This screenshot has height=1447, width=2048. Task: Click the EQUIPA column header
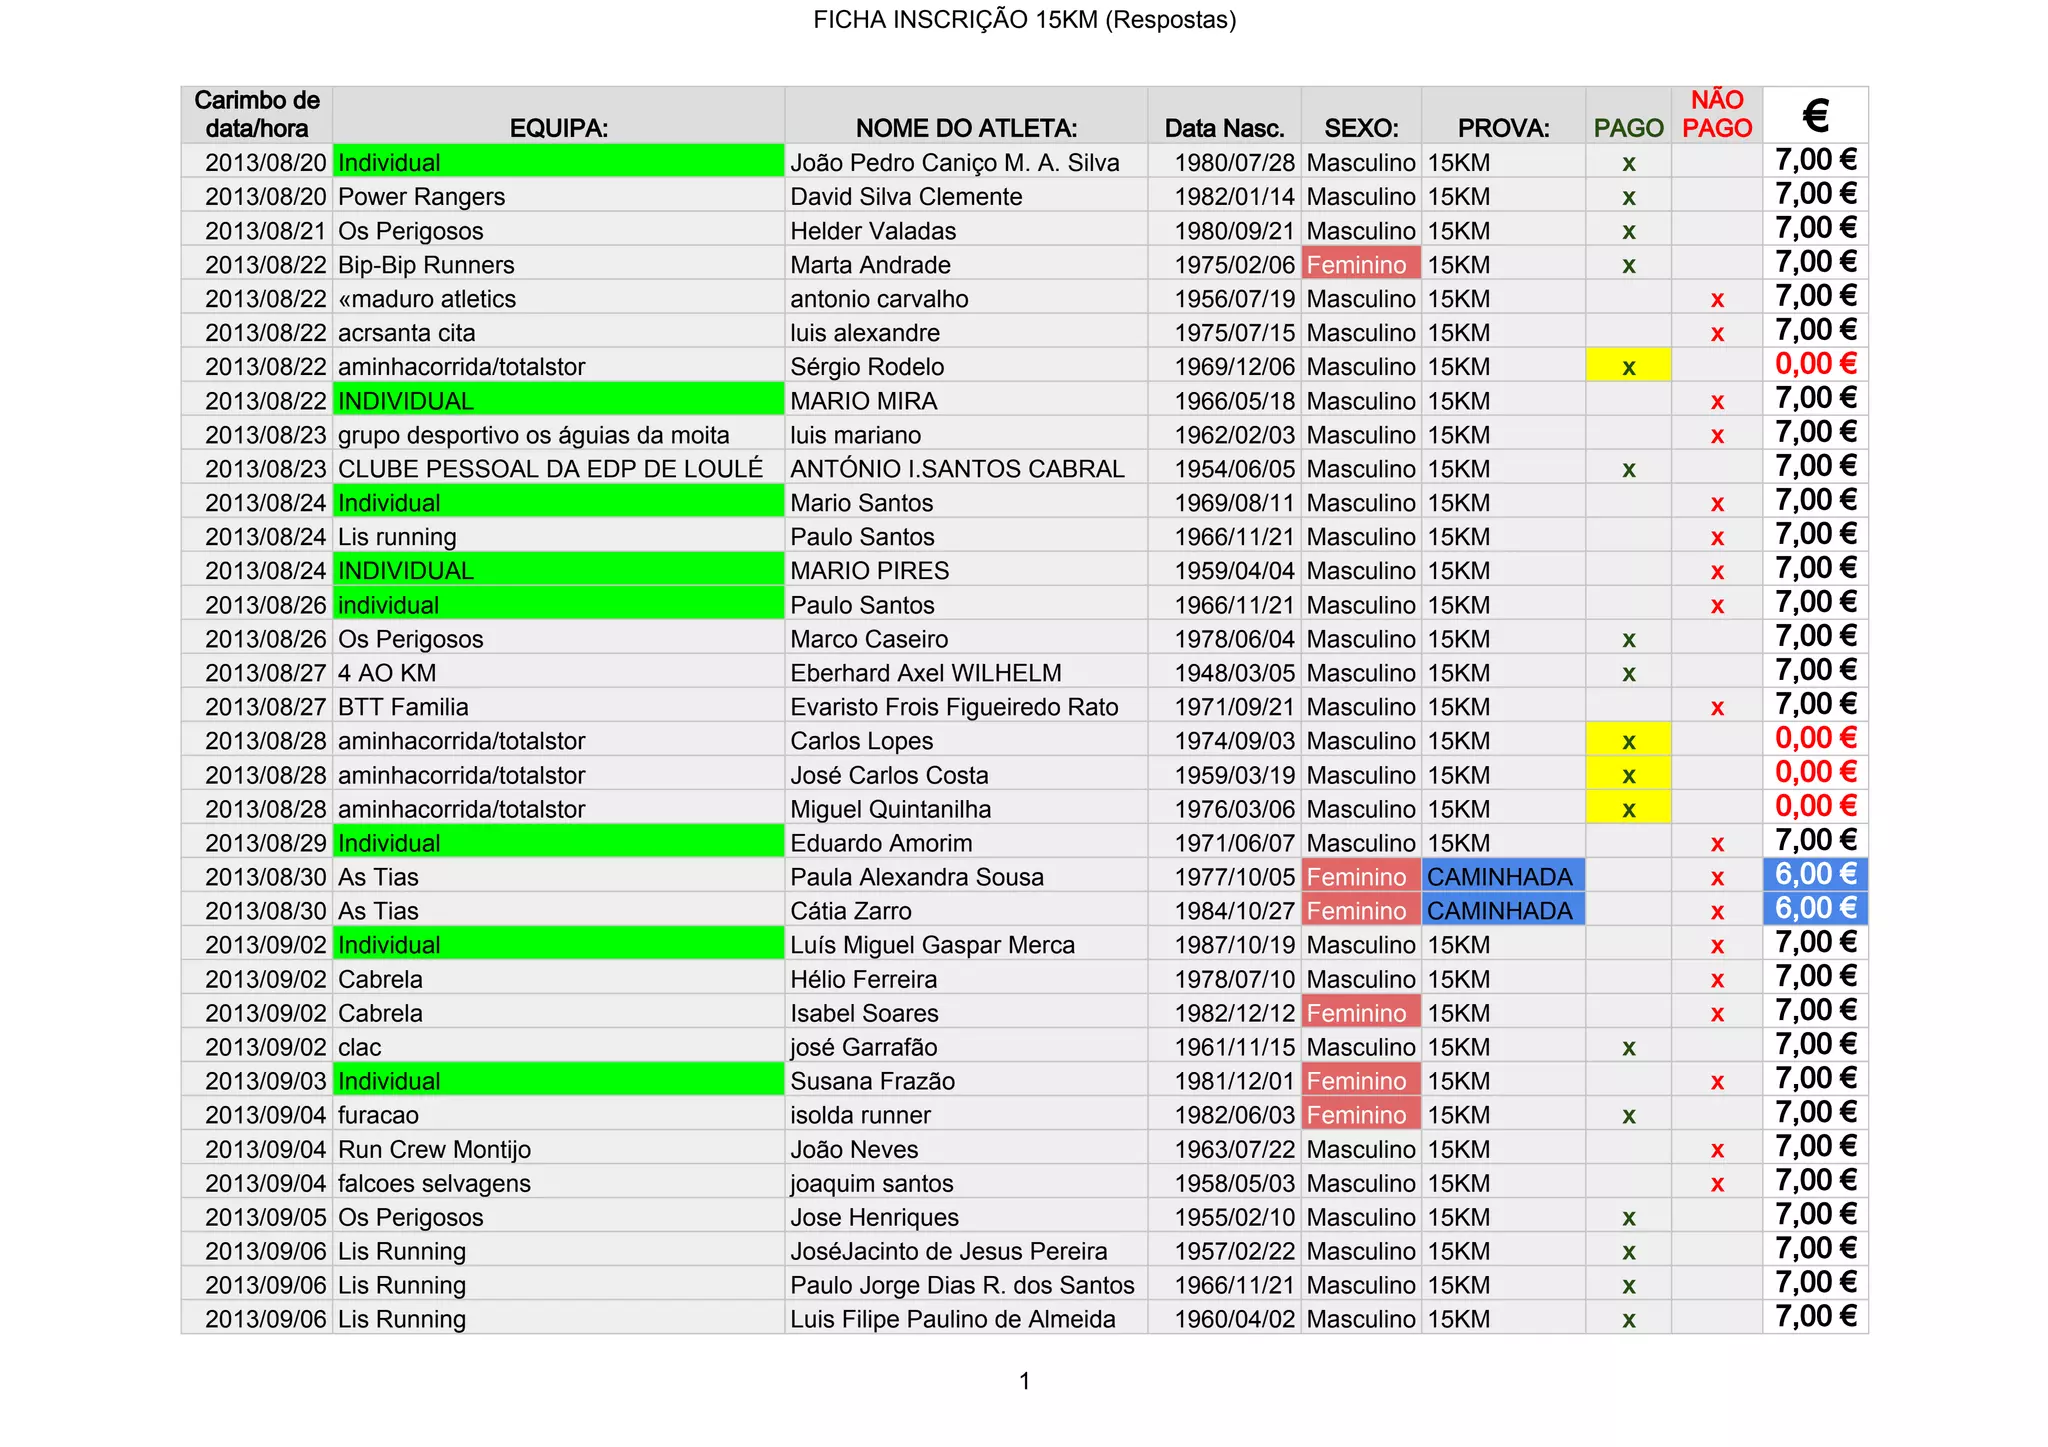click(x=558, y=128)
